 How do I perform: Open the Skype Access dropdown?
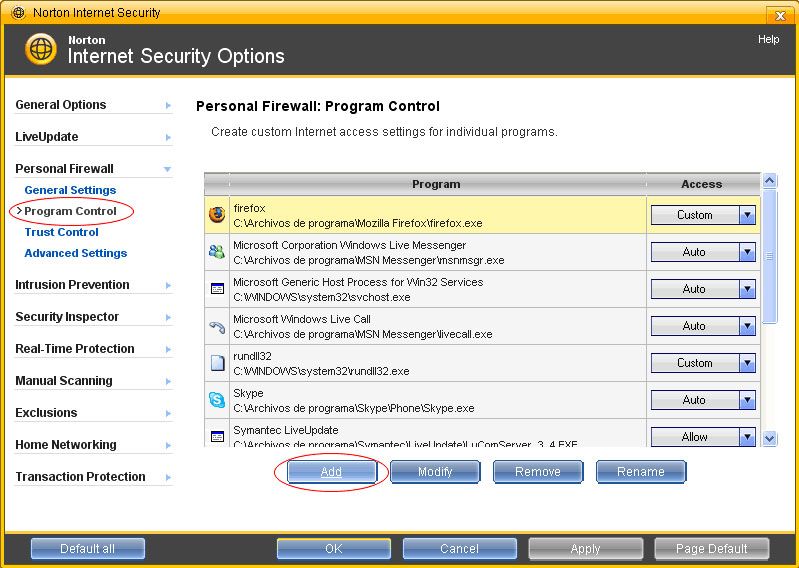(x=746, y=400)
